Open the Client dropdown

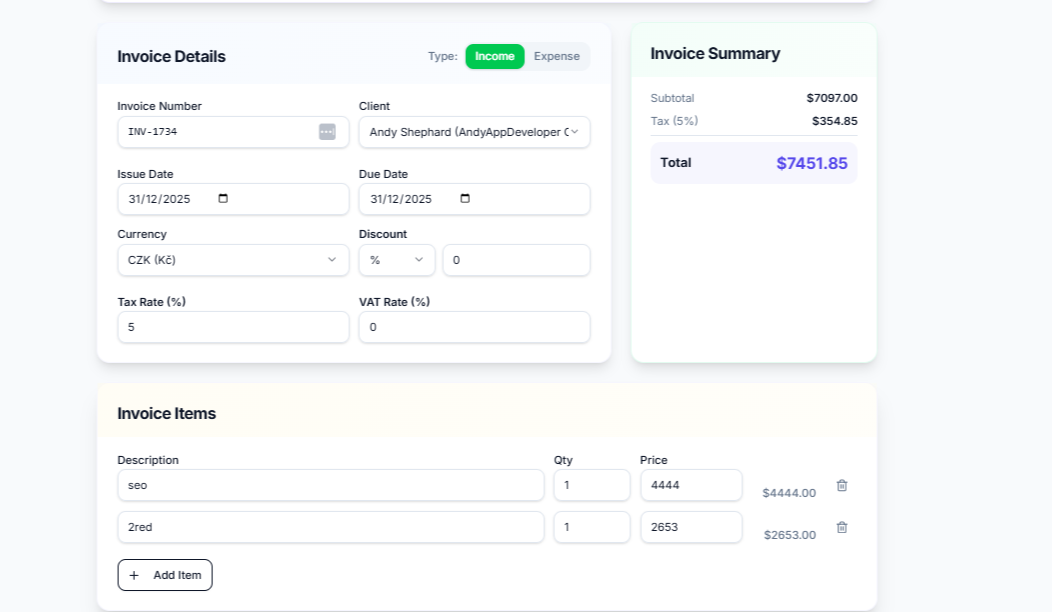474,132
